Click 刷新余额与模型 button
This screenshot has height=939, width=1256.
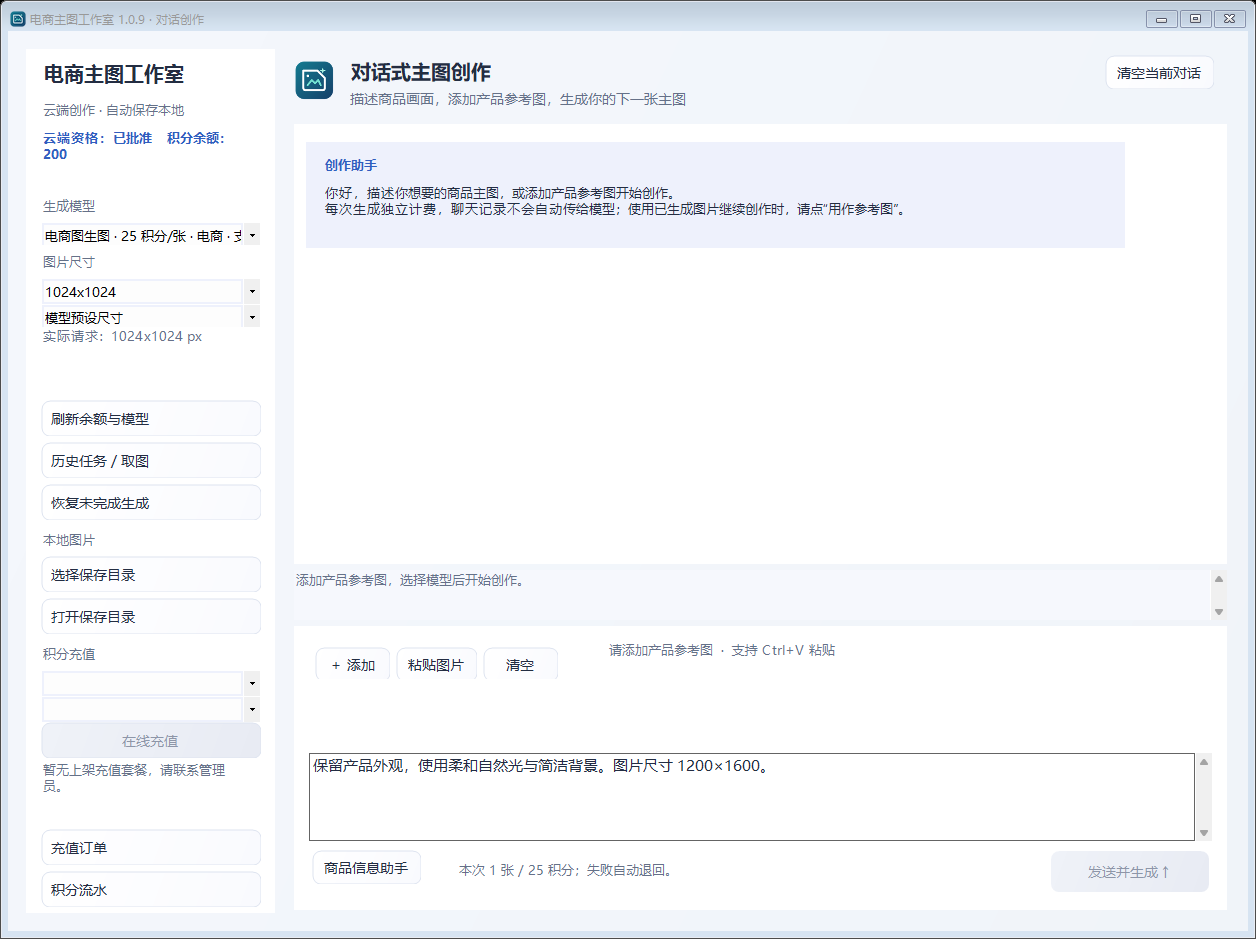(151, 419)
